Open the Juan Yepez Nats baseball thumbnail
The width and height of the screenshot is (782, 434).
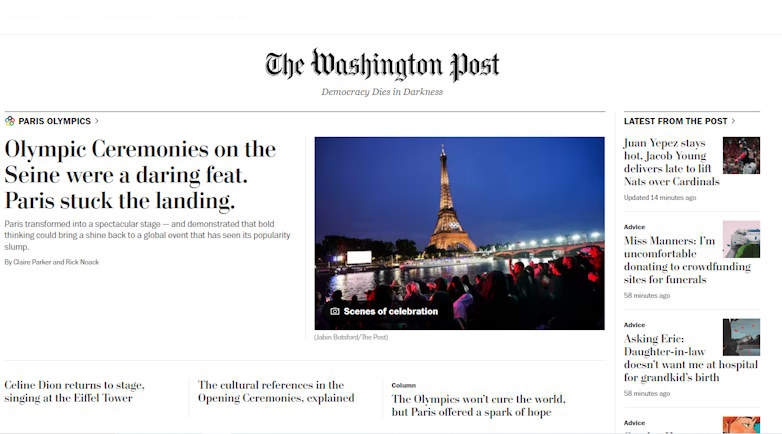tap(741, 155)
